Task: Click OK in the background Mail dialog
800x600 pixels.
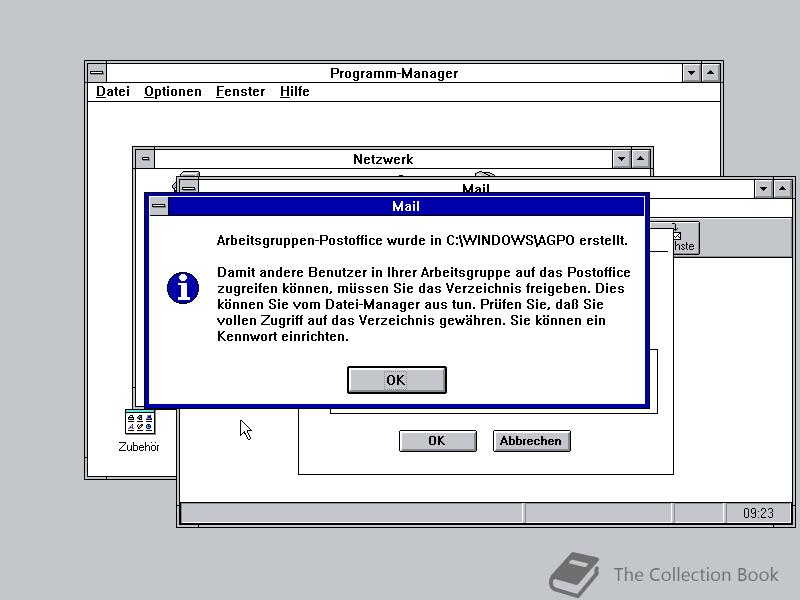Action: click(x=437, y=441)
